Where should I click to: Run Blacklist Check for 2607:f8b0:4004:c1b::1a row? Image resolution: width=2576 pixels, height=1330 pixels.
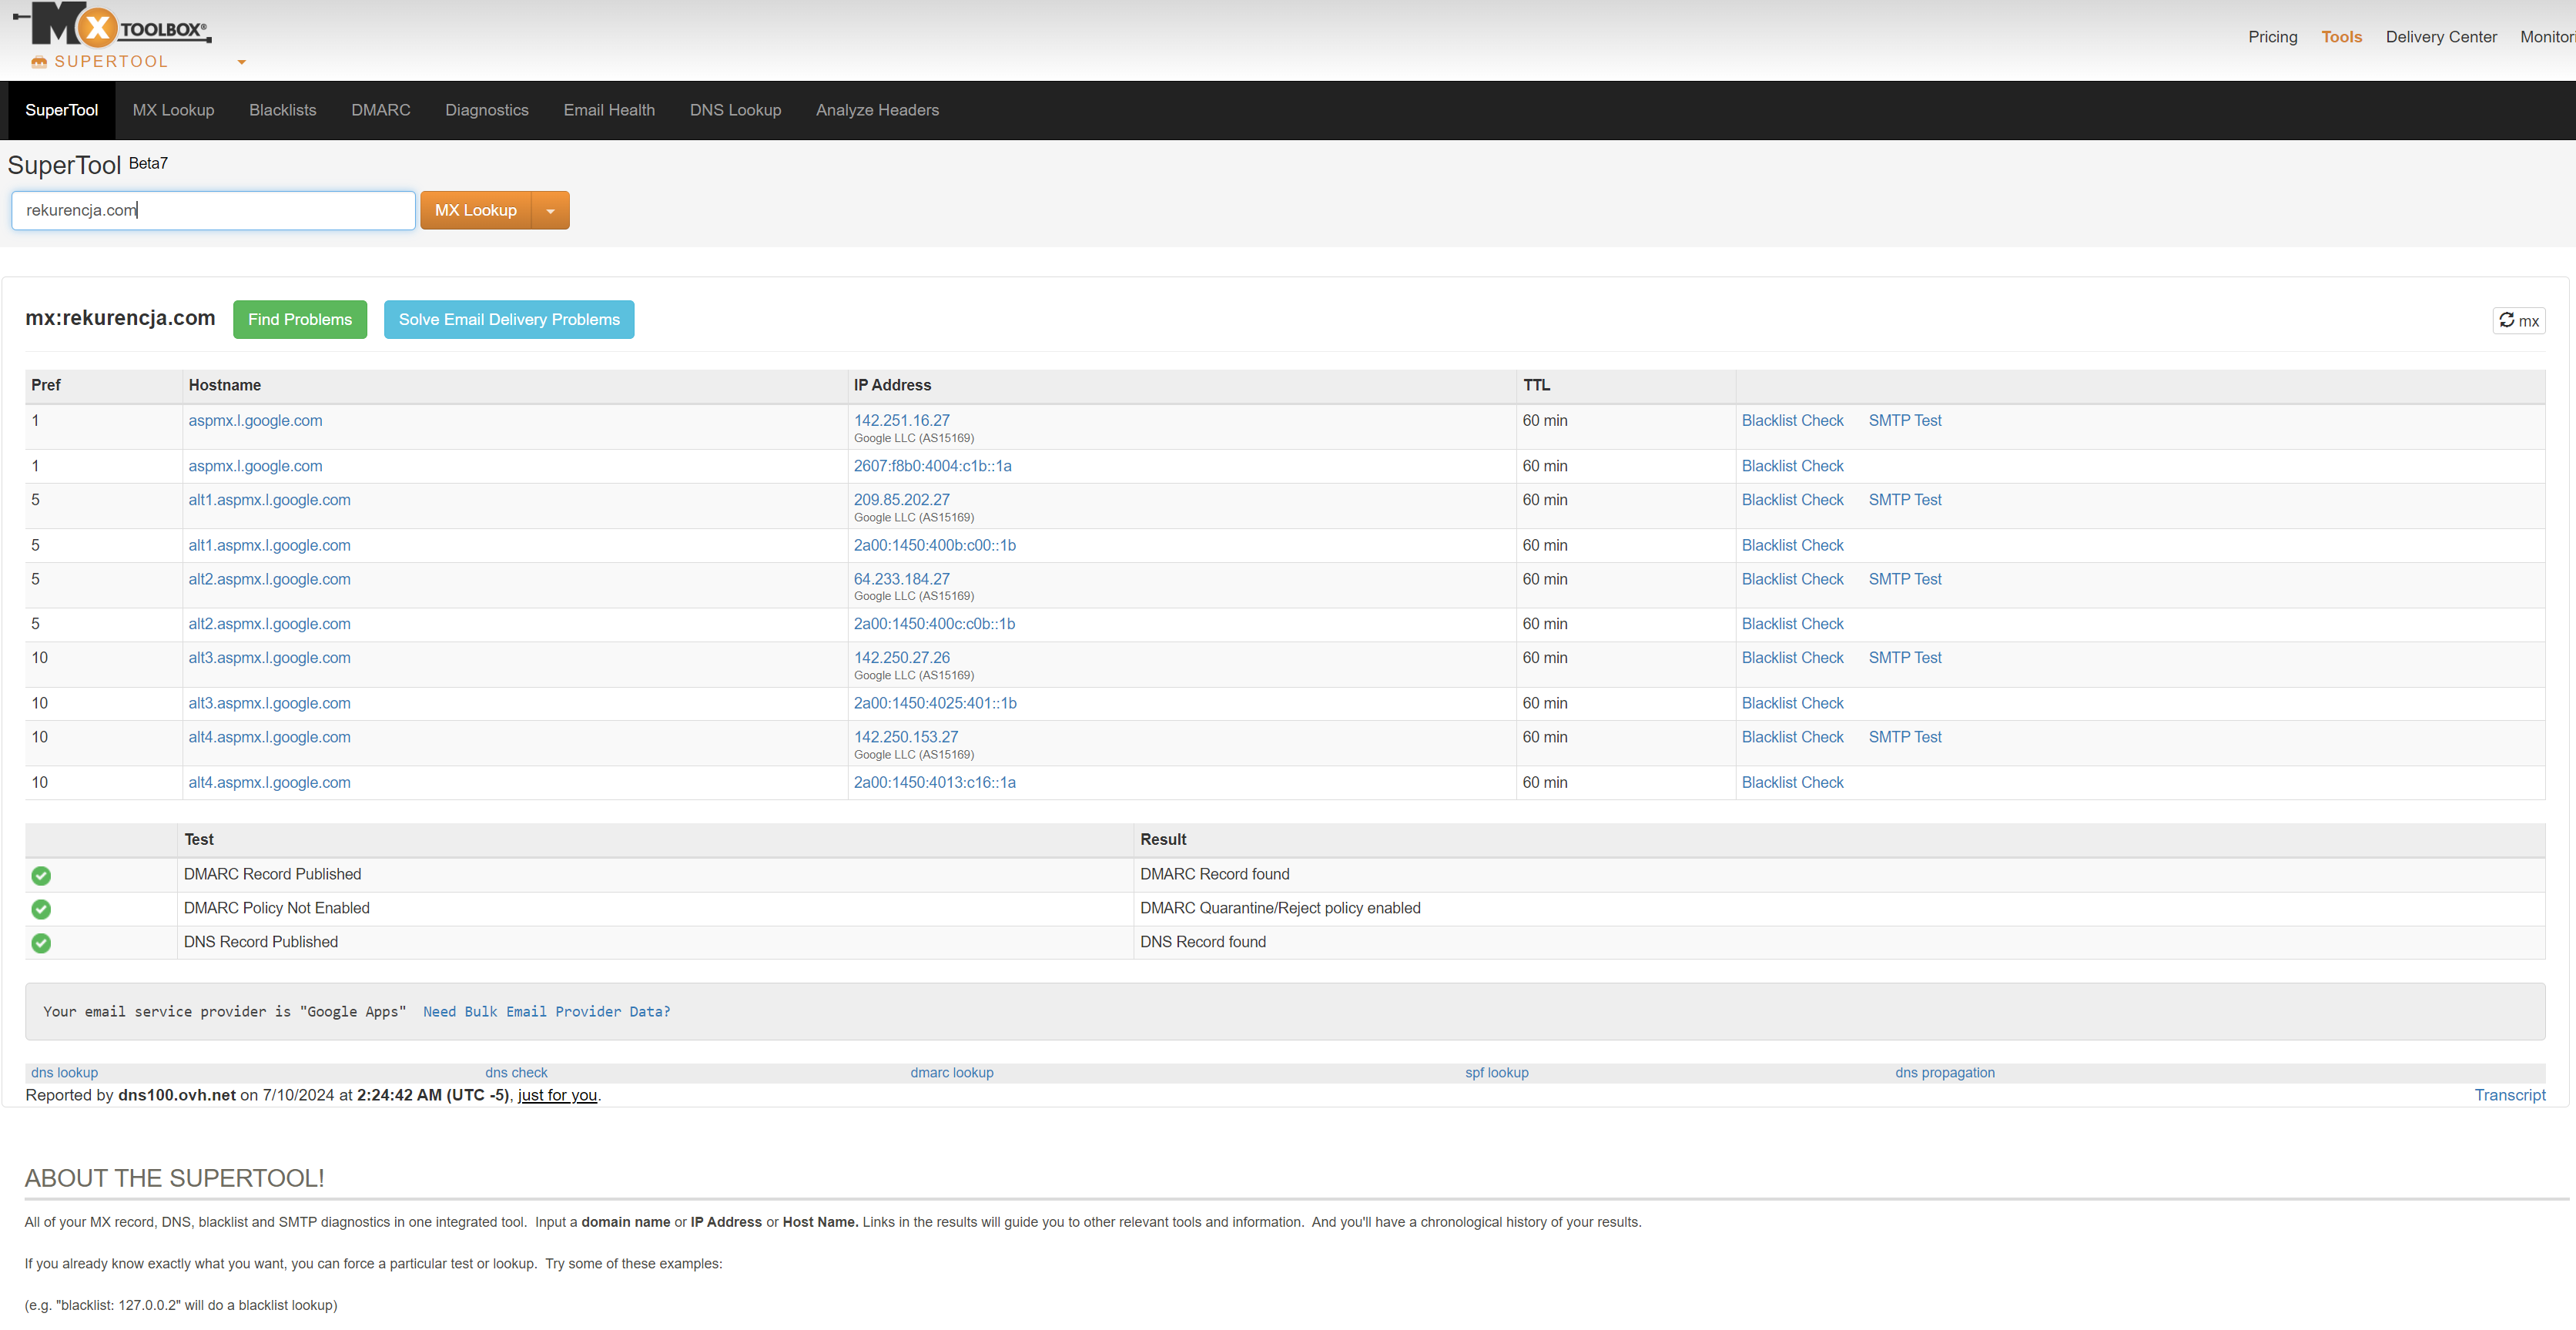coord(1792,466)
